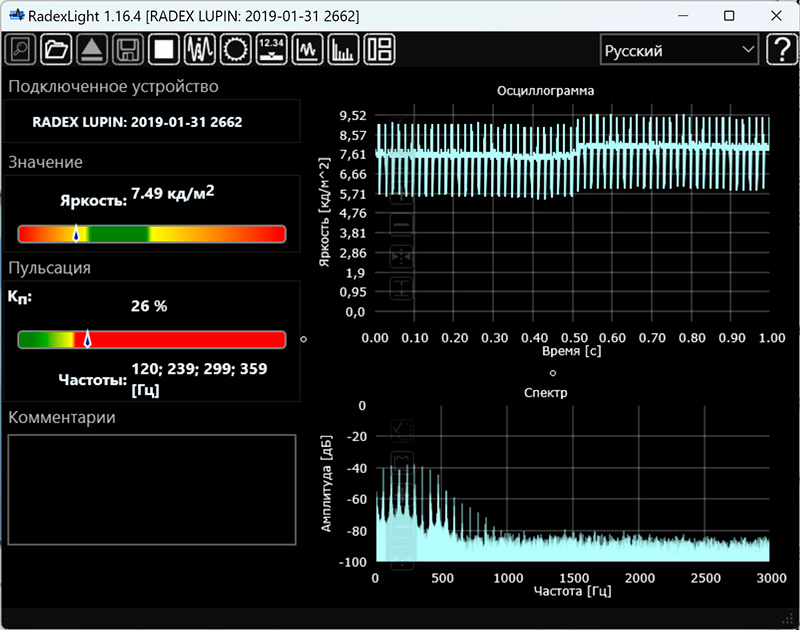Click the eject device triangle icon
Image resolution: width=800 pixels, height=630 pixels.
(91, 49)
